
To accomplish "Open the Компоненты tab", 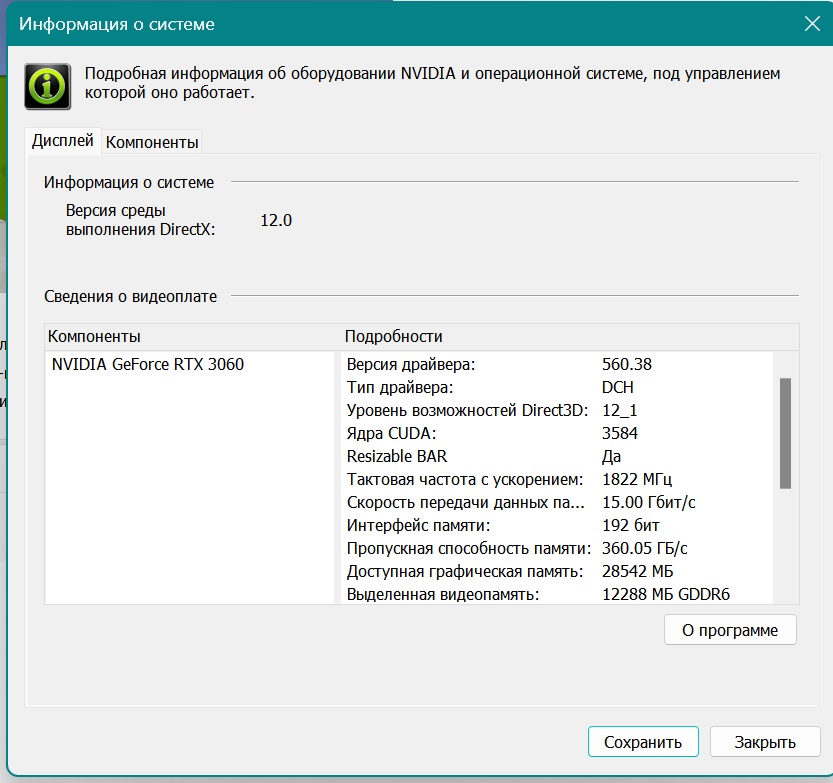I will [x=152, y=142].
